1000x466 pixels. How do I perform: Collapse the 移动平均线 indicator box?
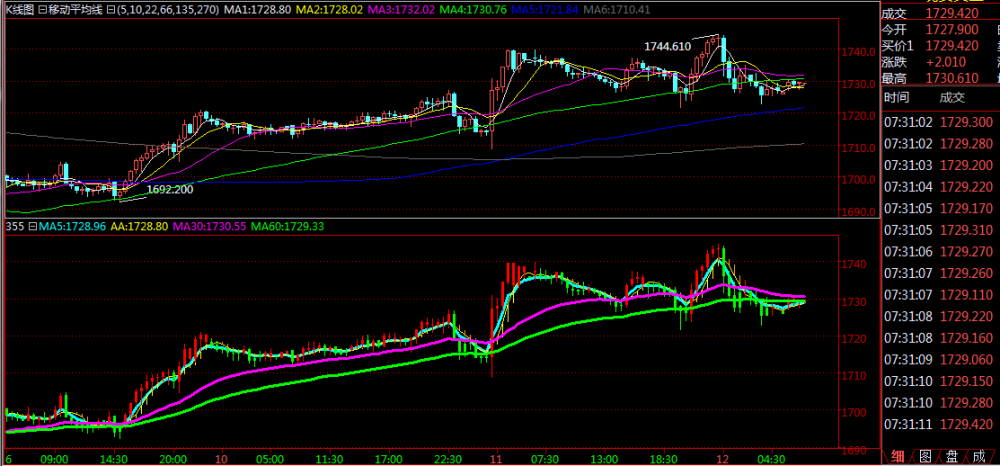[42, 10]
